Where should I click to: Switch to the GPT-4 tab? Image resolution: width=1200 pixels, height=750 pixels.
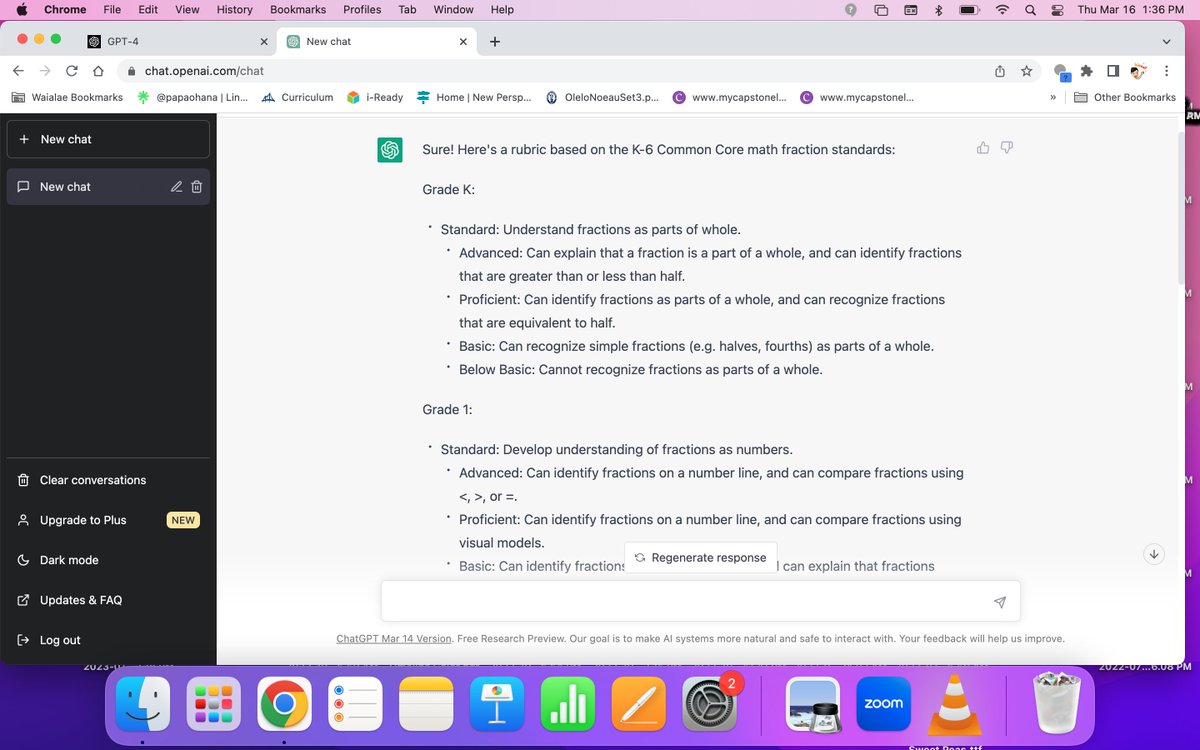click(x=177, y=41)
